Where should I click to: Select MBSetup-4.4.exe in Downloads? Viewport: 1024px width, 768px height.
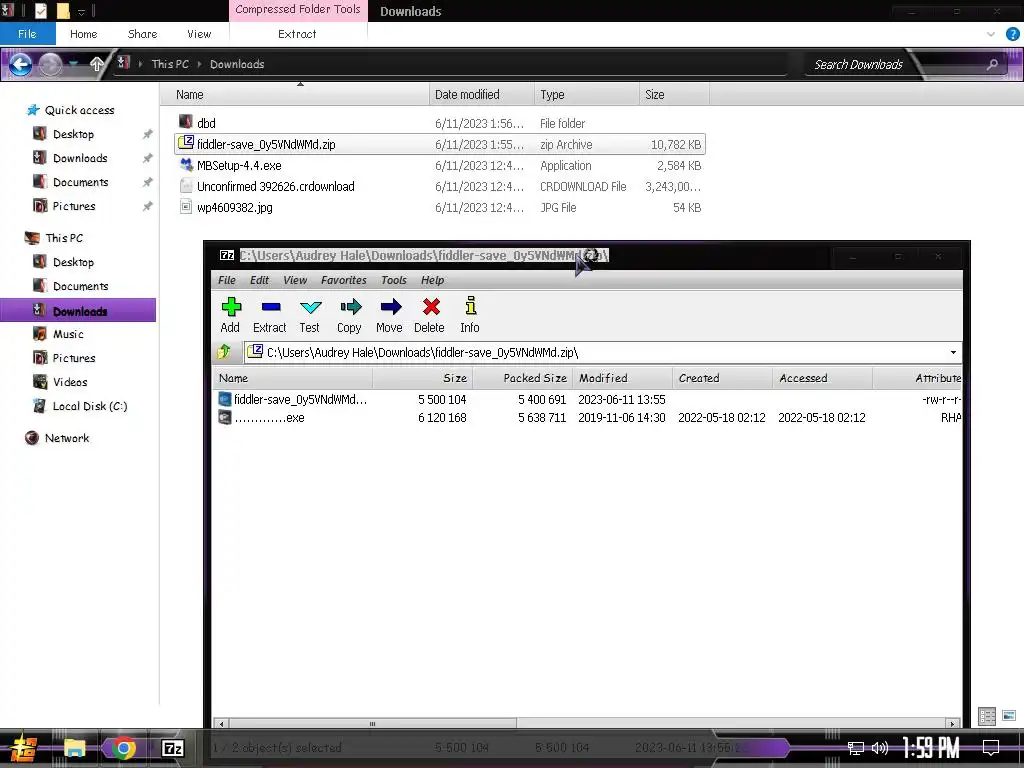[x=239, y=165]
